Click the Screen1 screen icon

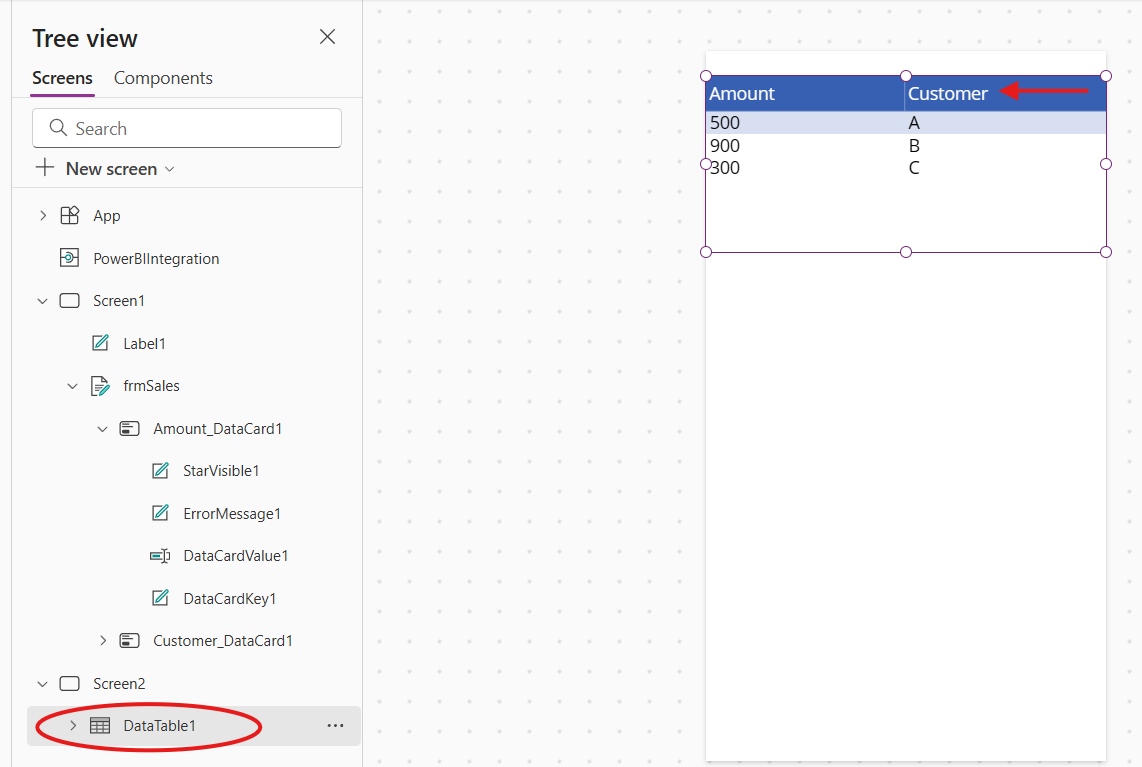pyautogui.click(x=69, y=301)
